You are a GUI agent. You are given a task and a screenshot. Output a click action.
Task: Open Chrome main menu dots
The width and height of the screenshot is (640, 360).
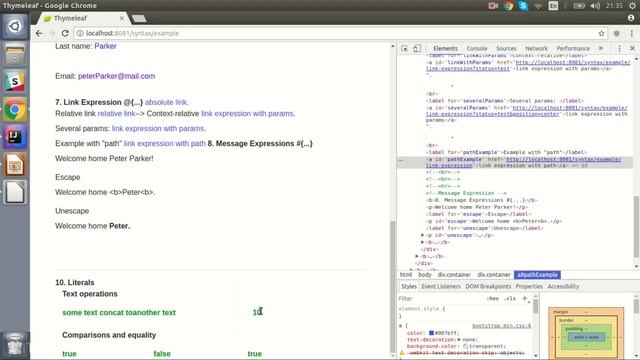pos(631,33)
